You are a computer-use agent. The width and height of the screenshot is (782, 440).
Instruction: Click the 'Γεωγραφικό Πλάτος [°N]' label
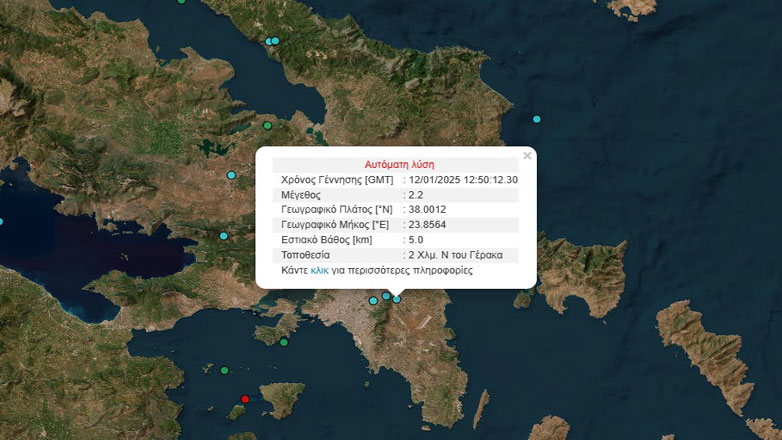[x=337, y=210]
